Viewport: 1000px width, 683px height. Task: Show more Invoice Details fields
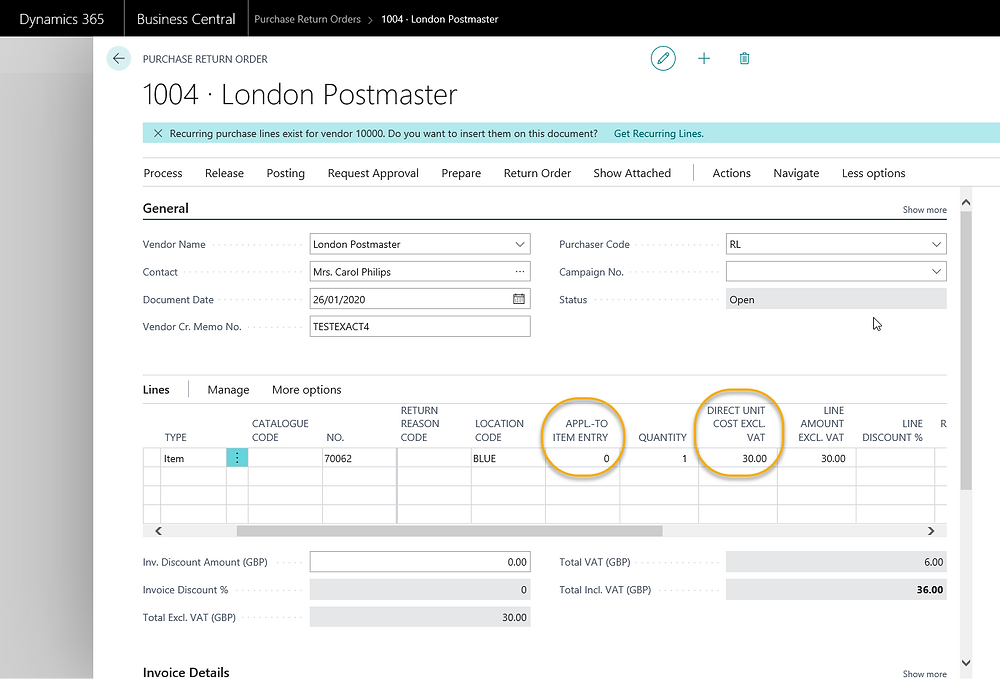pos(924,673)
